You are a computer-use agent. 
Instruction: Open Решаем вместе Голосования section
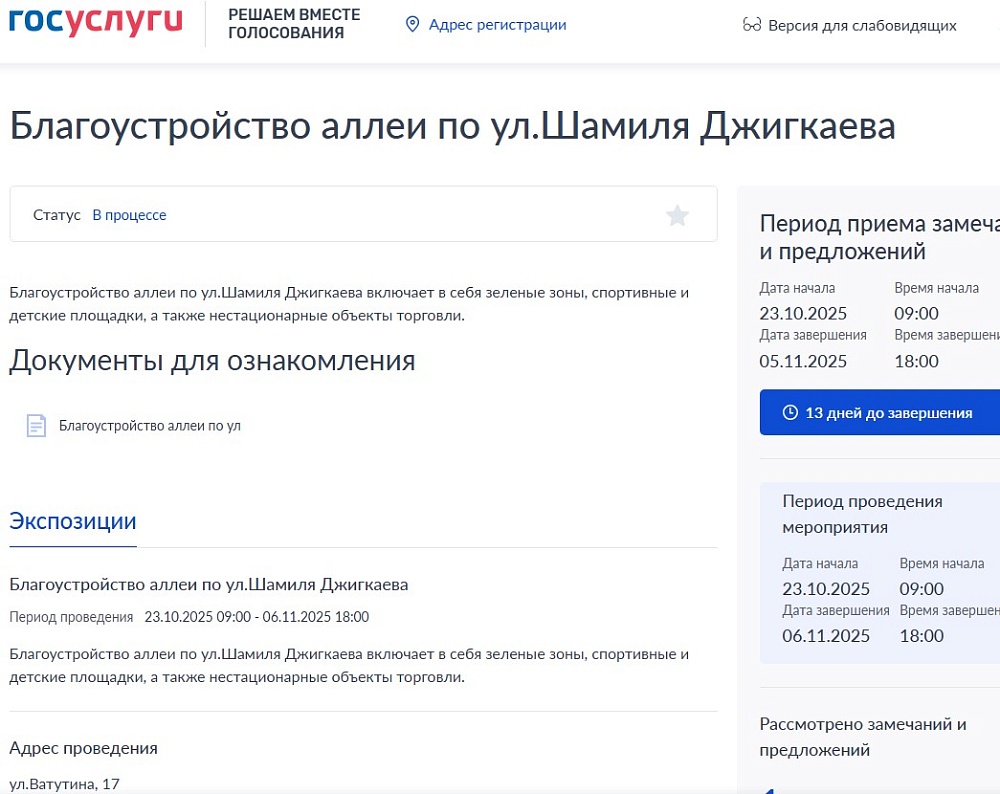pos(294,24)
